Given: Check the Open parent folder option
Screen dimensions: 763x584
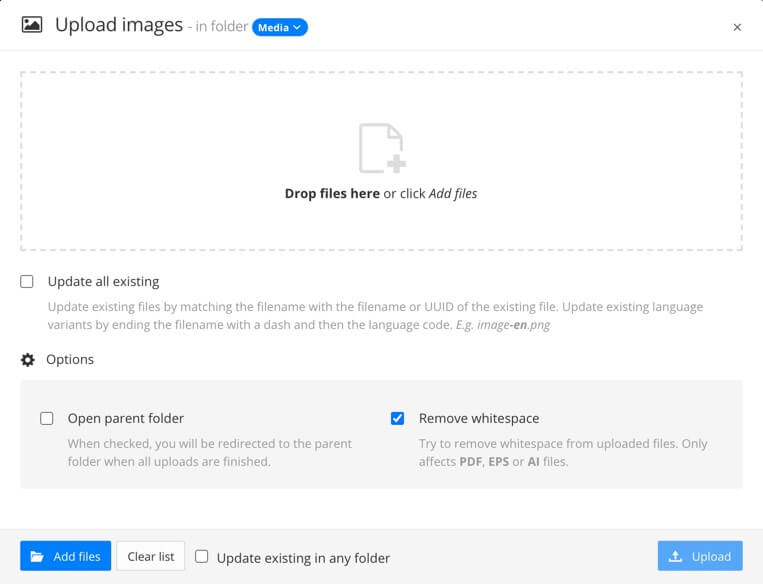Looking at the screenshot, I should [x=47, y=419].
